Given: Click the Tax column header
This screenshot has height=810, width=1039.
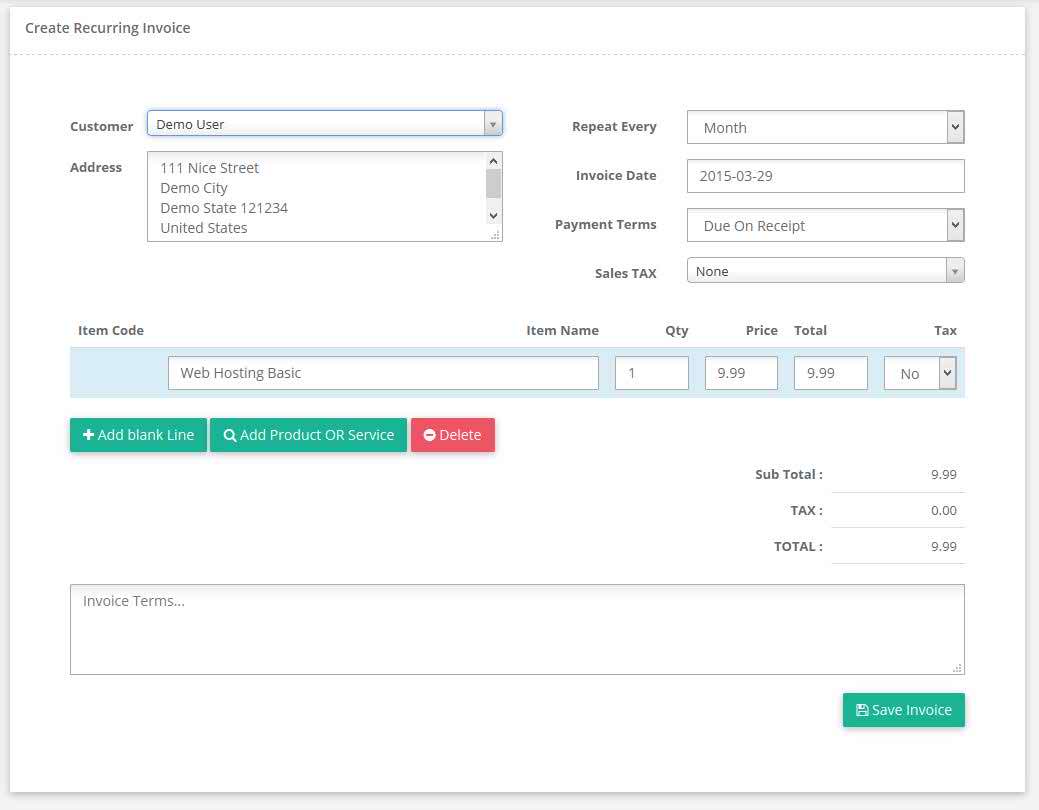Looking at the screenshot, I should 946,330.
